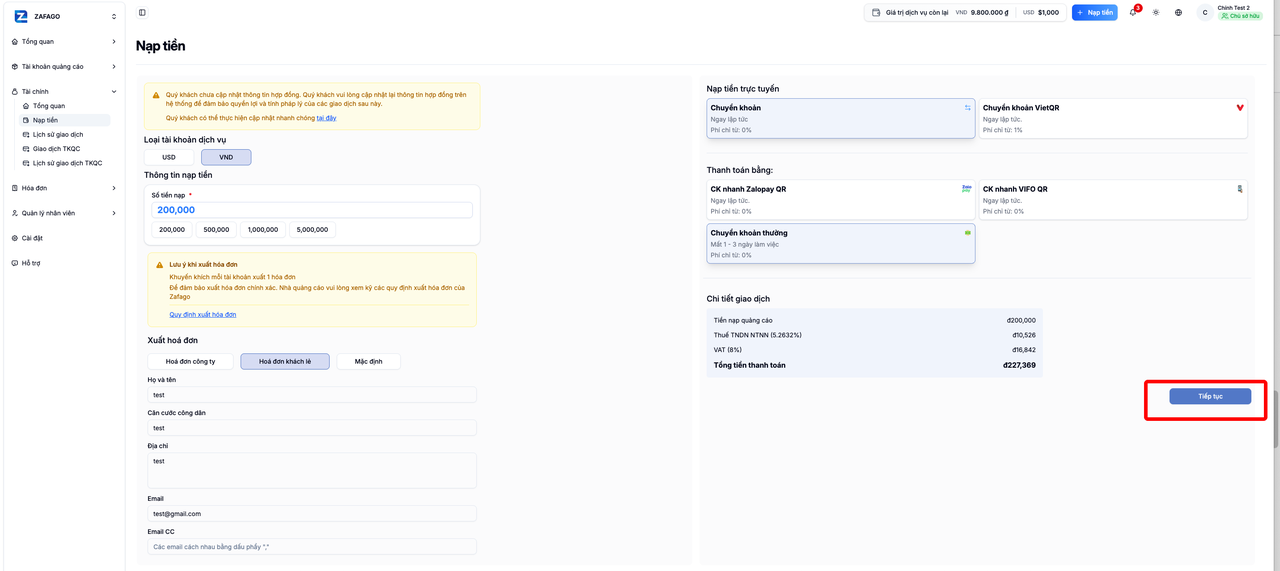
Task: Choose the 1,000,000 quick amount button
Action: pos(263,229)
